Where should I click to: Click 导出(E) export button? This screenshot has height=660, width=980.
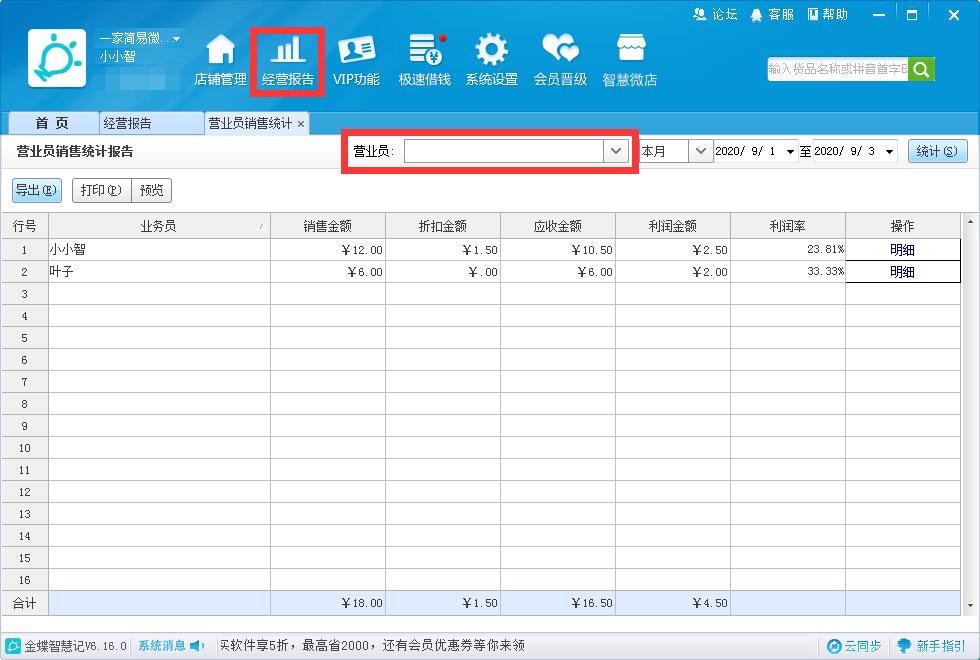point(36,190)
